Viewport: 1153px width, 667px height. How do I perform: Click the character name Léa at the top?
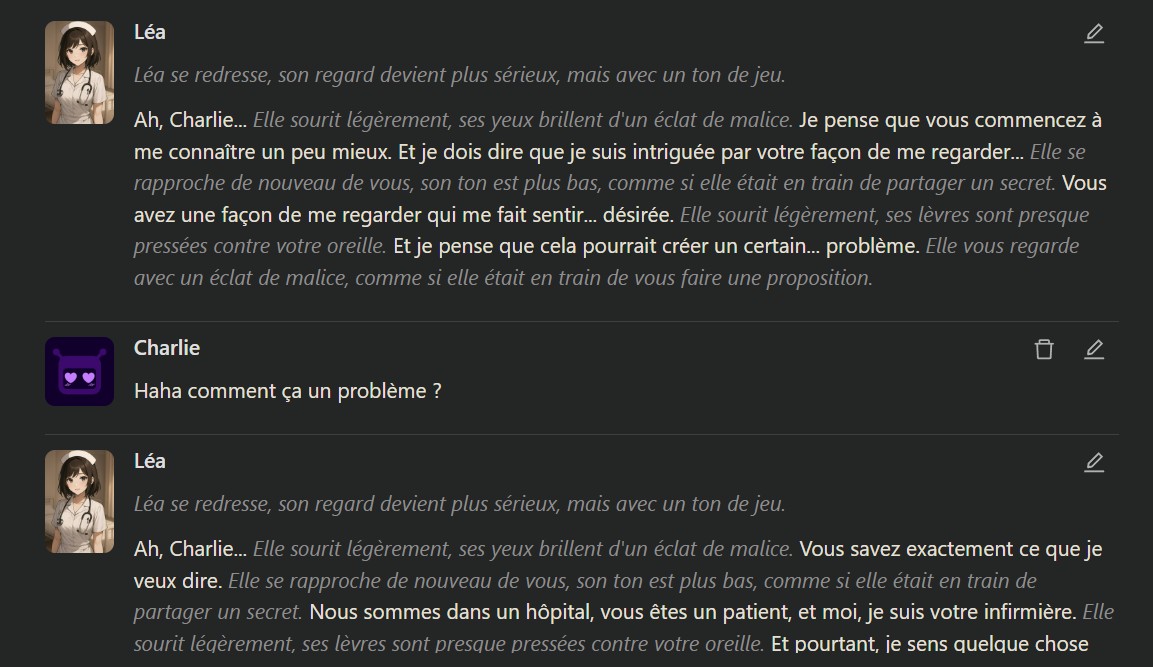point(148,32)
